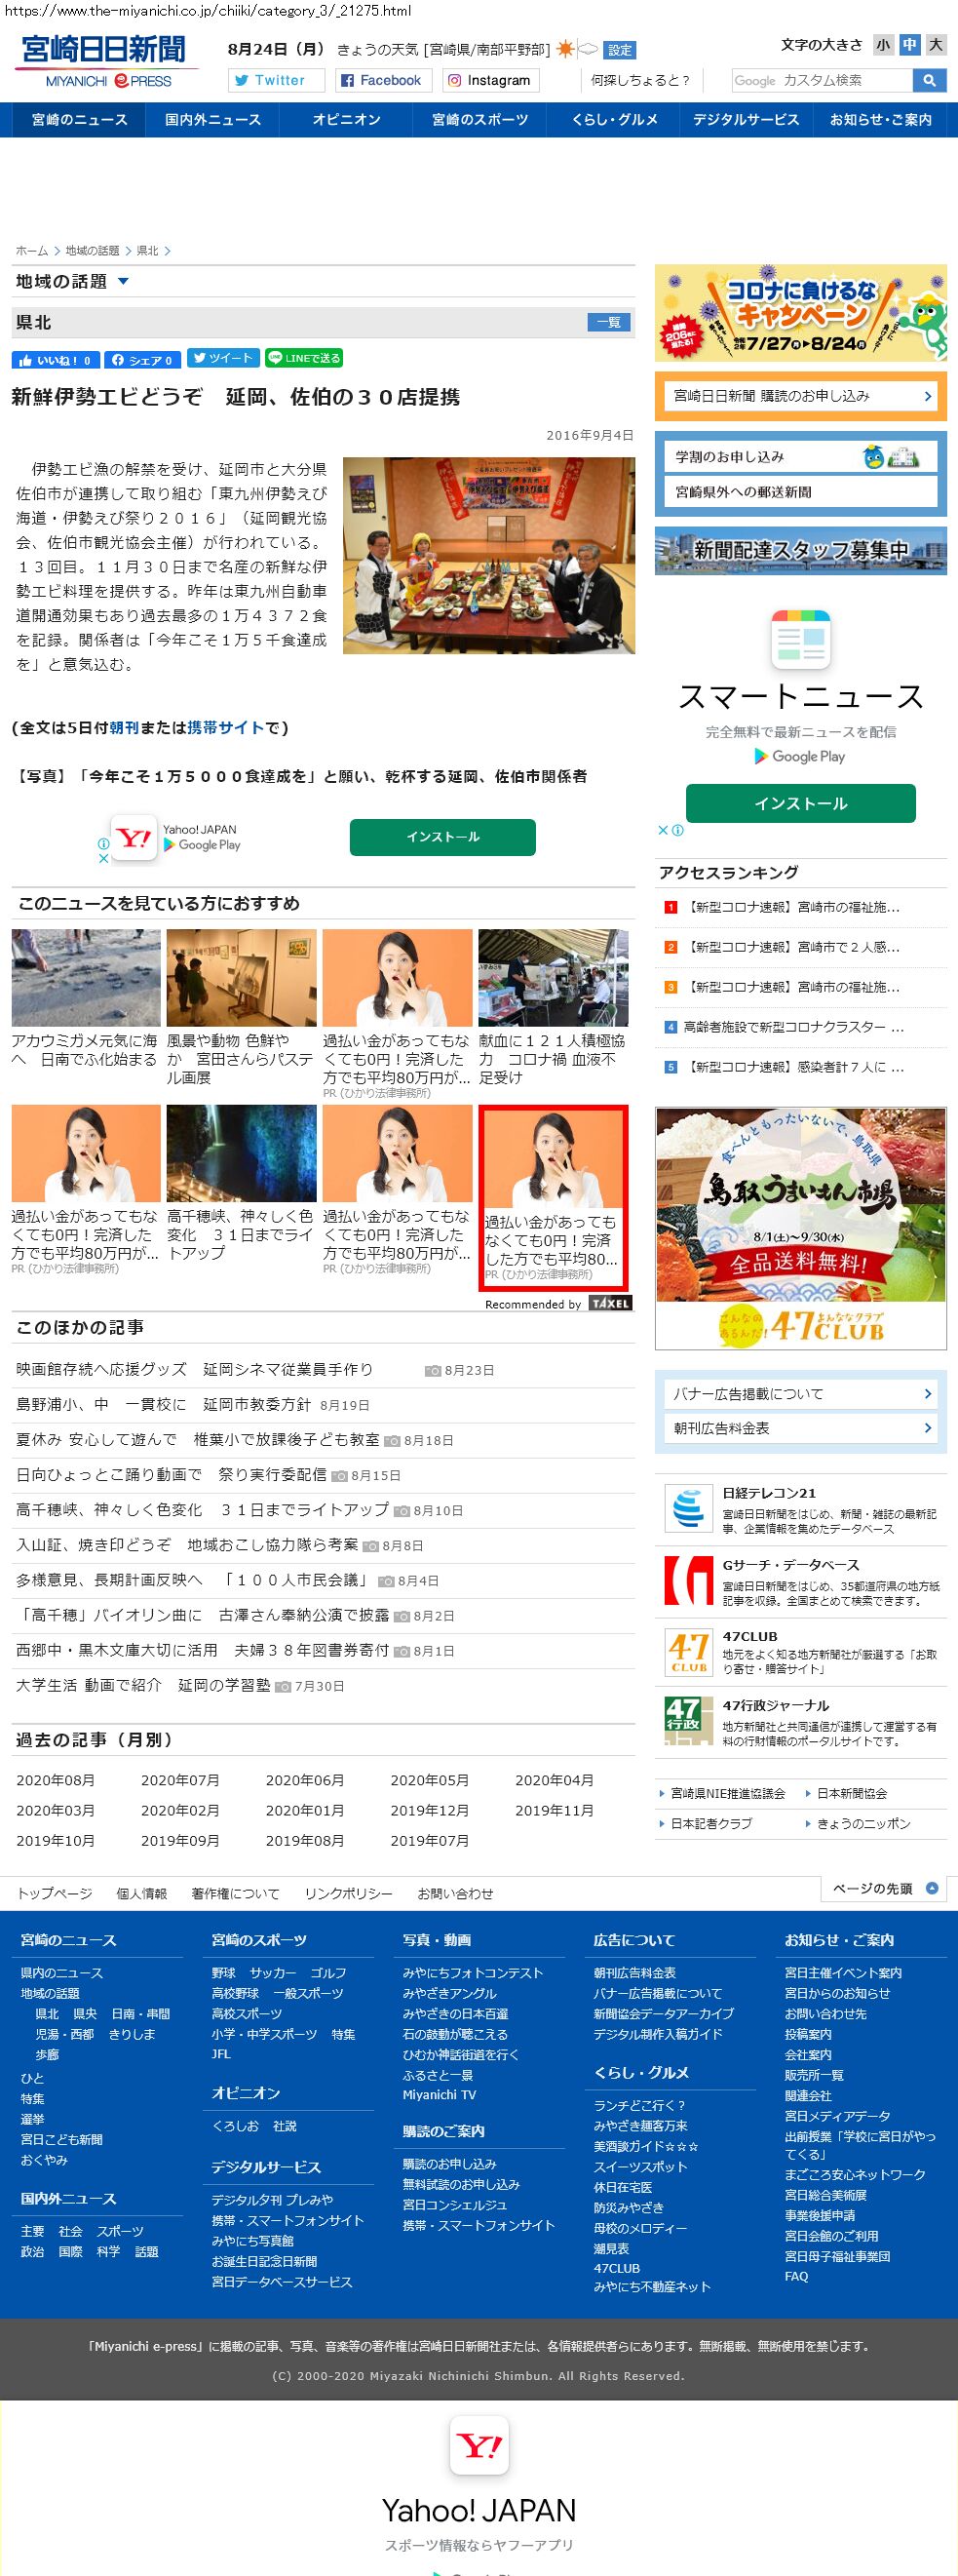Open article 映画館存続へ応援グッズ
The image size is (958, 2576).
pyautogui.click(x=194, y=1369)
